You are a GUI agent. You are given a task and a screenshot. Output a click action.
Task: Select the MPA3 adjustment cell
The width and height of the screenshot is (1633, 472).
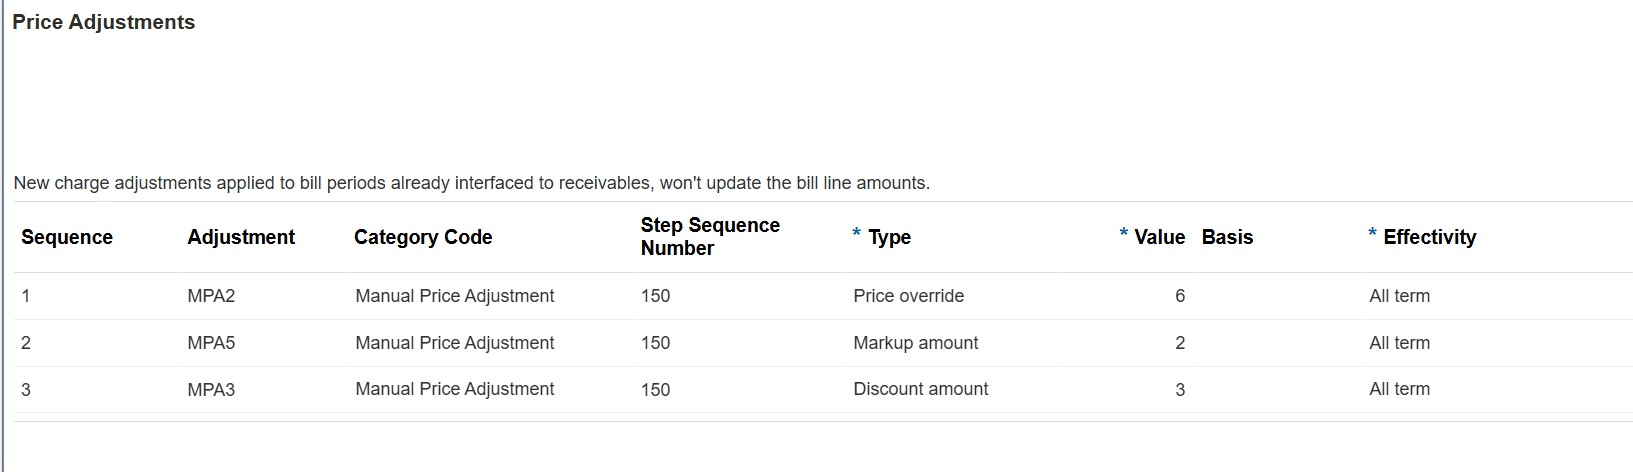click(x=211, y=390)
